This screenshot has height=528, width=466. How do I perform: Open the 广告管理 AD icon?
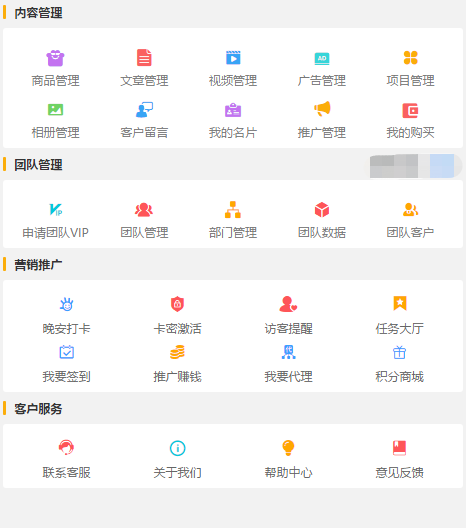click(x=322, y=59)
